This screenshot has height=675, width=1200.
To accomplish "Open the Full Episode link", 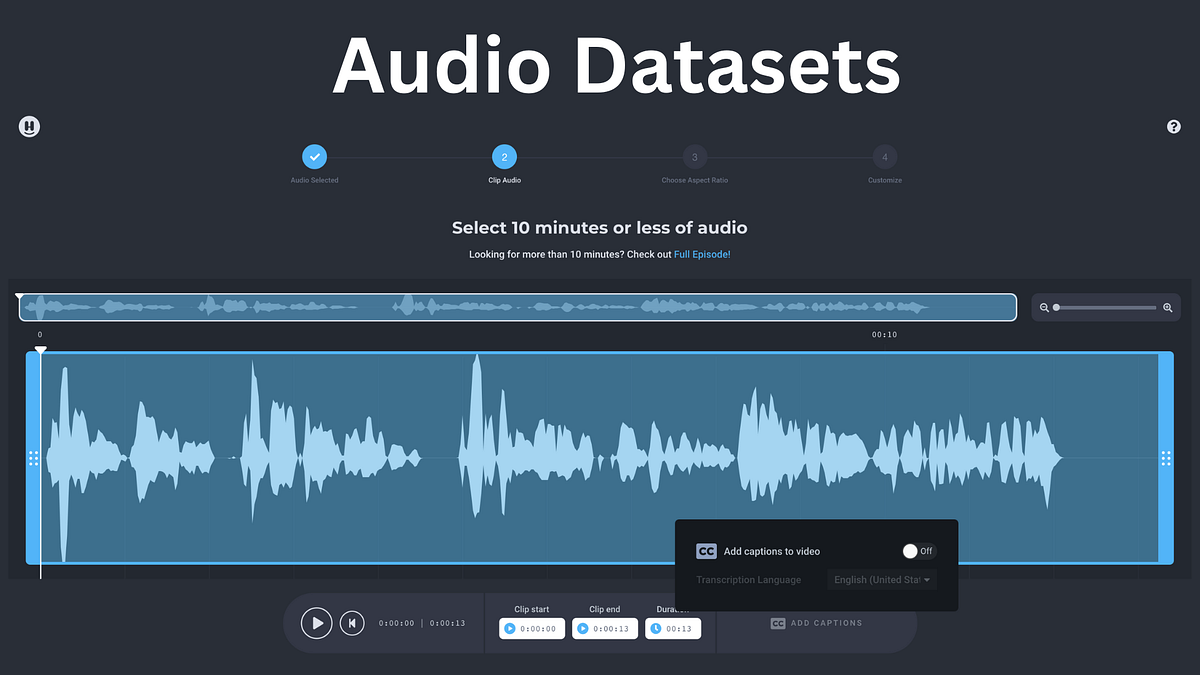I will (702, 254).
